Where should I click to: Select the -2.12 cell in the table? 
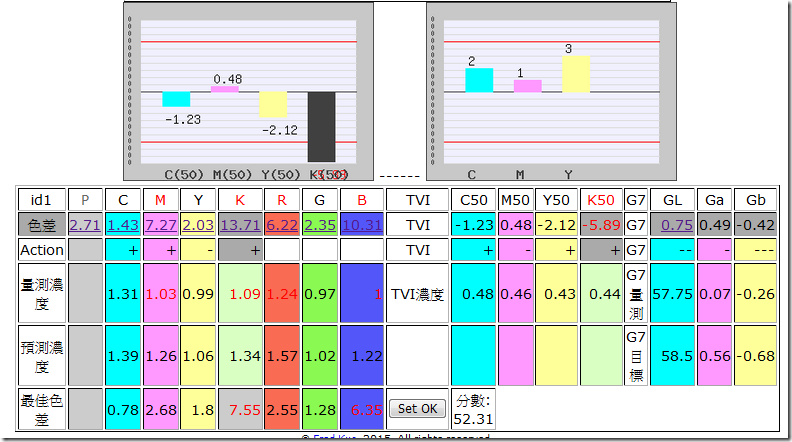[556, 225]
